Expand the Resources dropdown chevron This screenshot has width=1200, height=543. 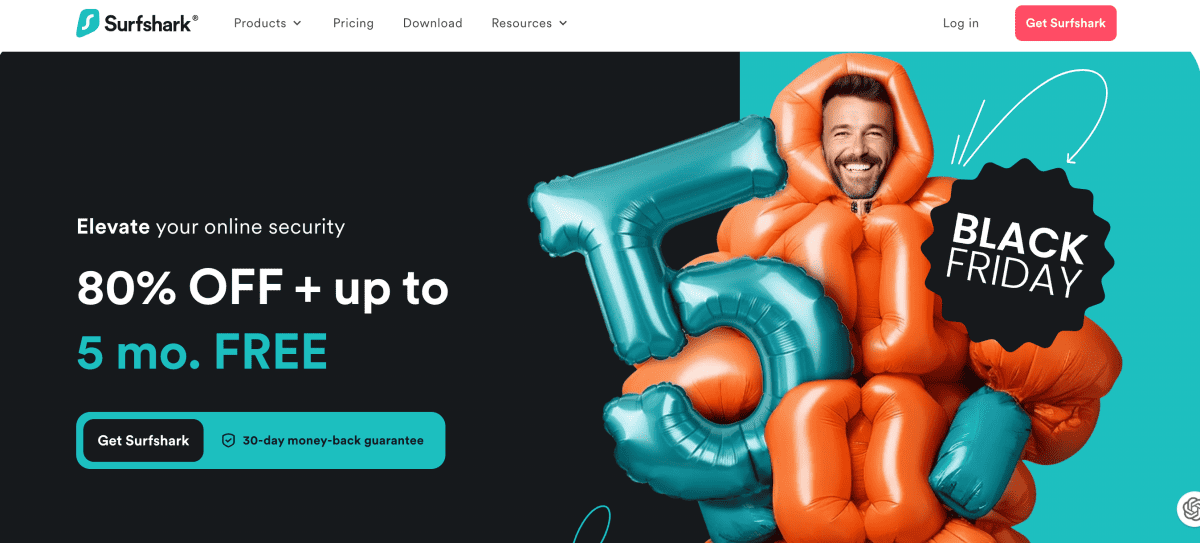pos(562,23)
